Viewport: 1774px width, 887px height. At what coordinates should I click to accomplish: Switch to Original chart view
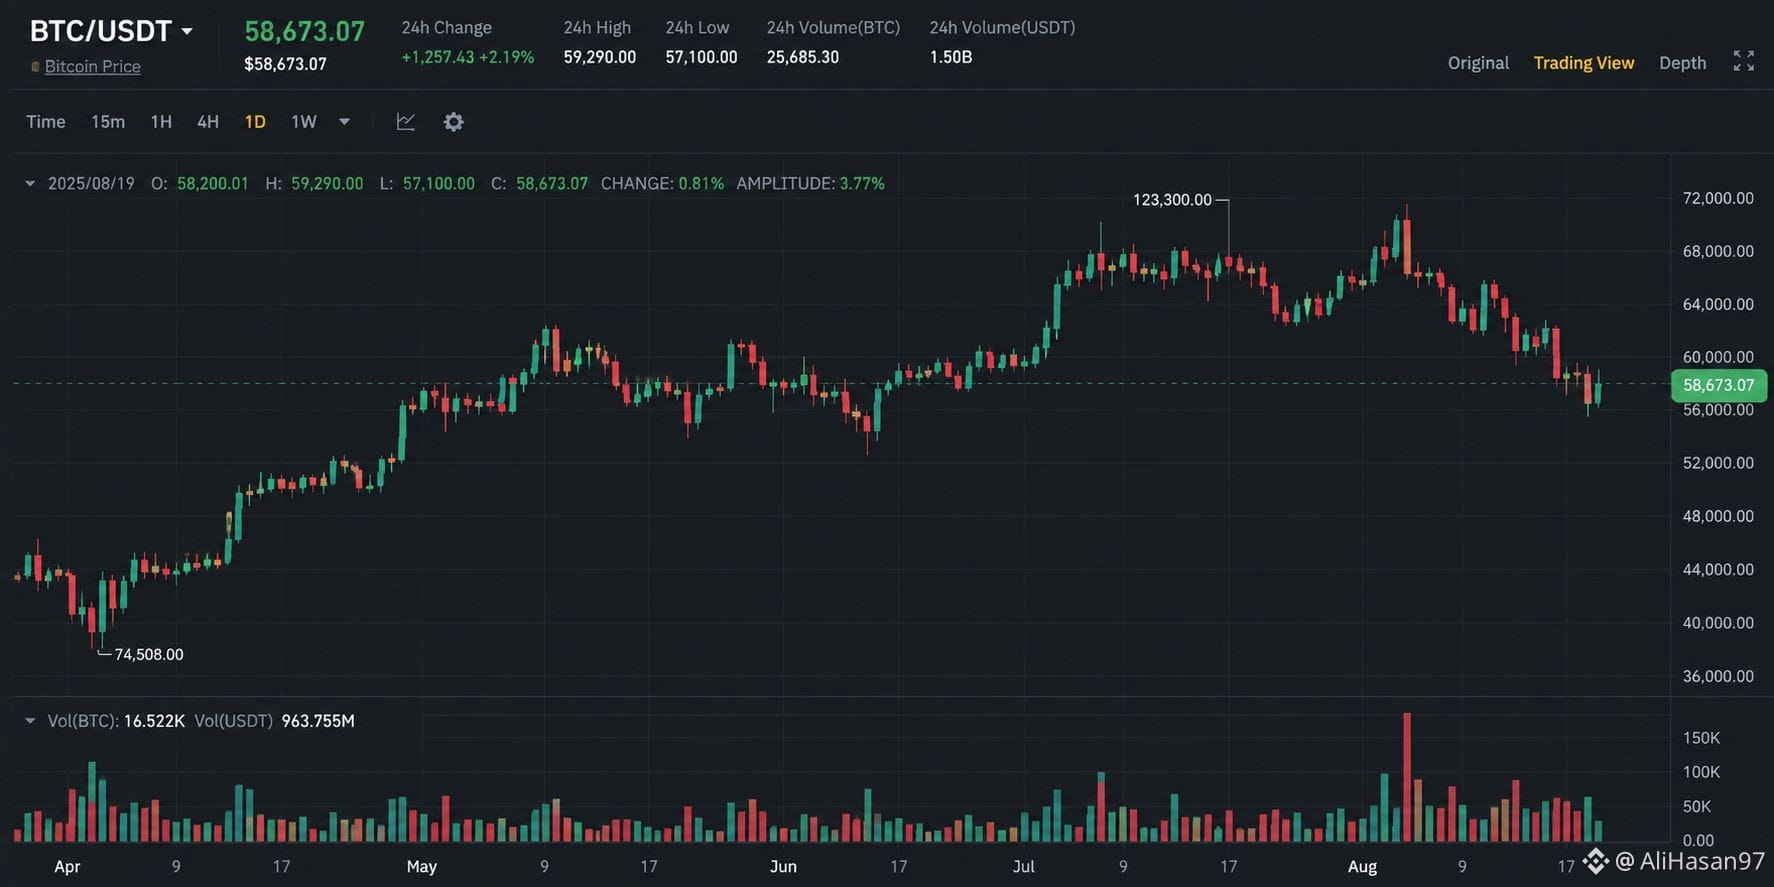(x=1478, y=63)
